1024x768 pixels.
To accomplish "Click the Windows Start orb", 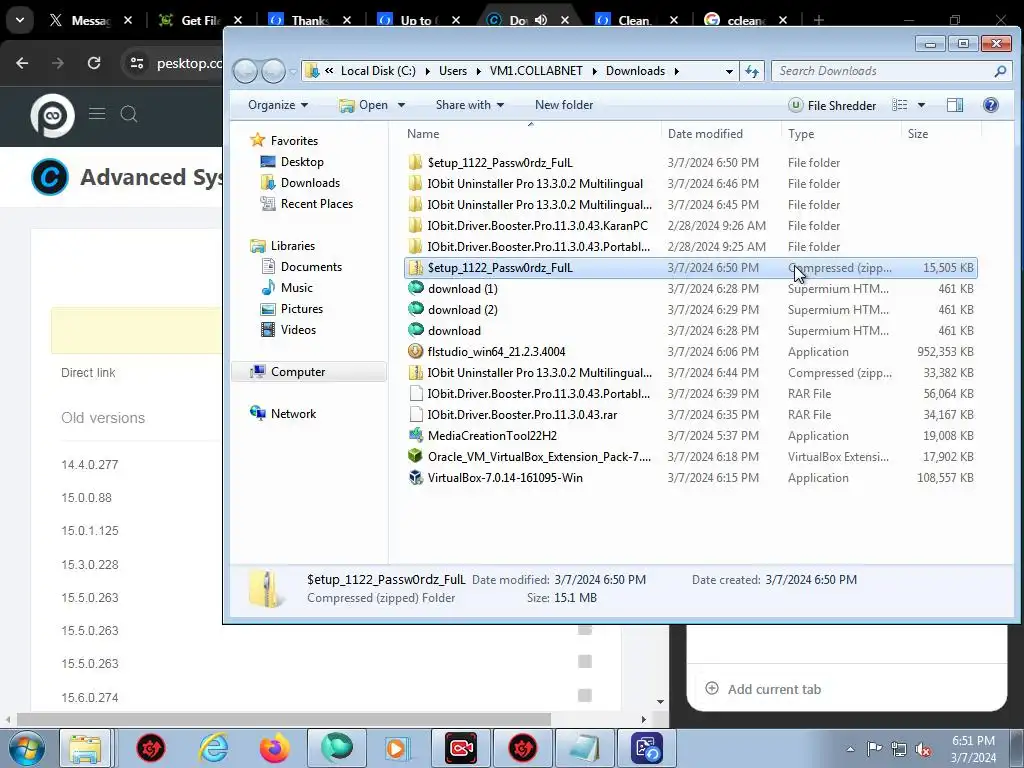I will (27, 748).
